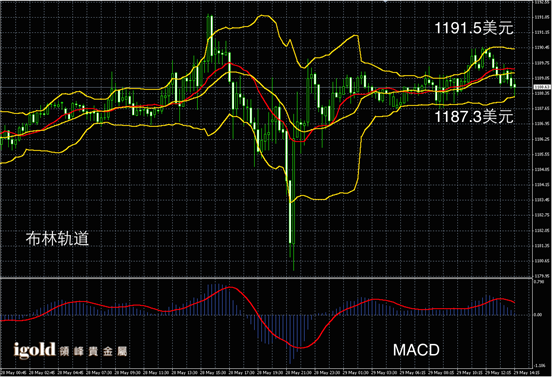
Task: Click the 領峰貴金屬 brand text
Action: (93, 351)
